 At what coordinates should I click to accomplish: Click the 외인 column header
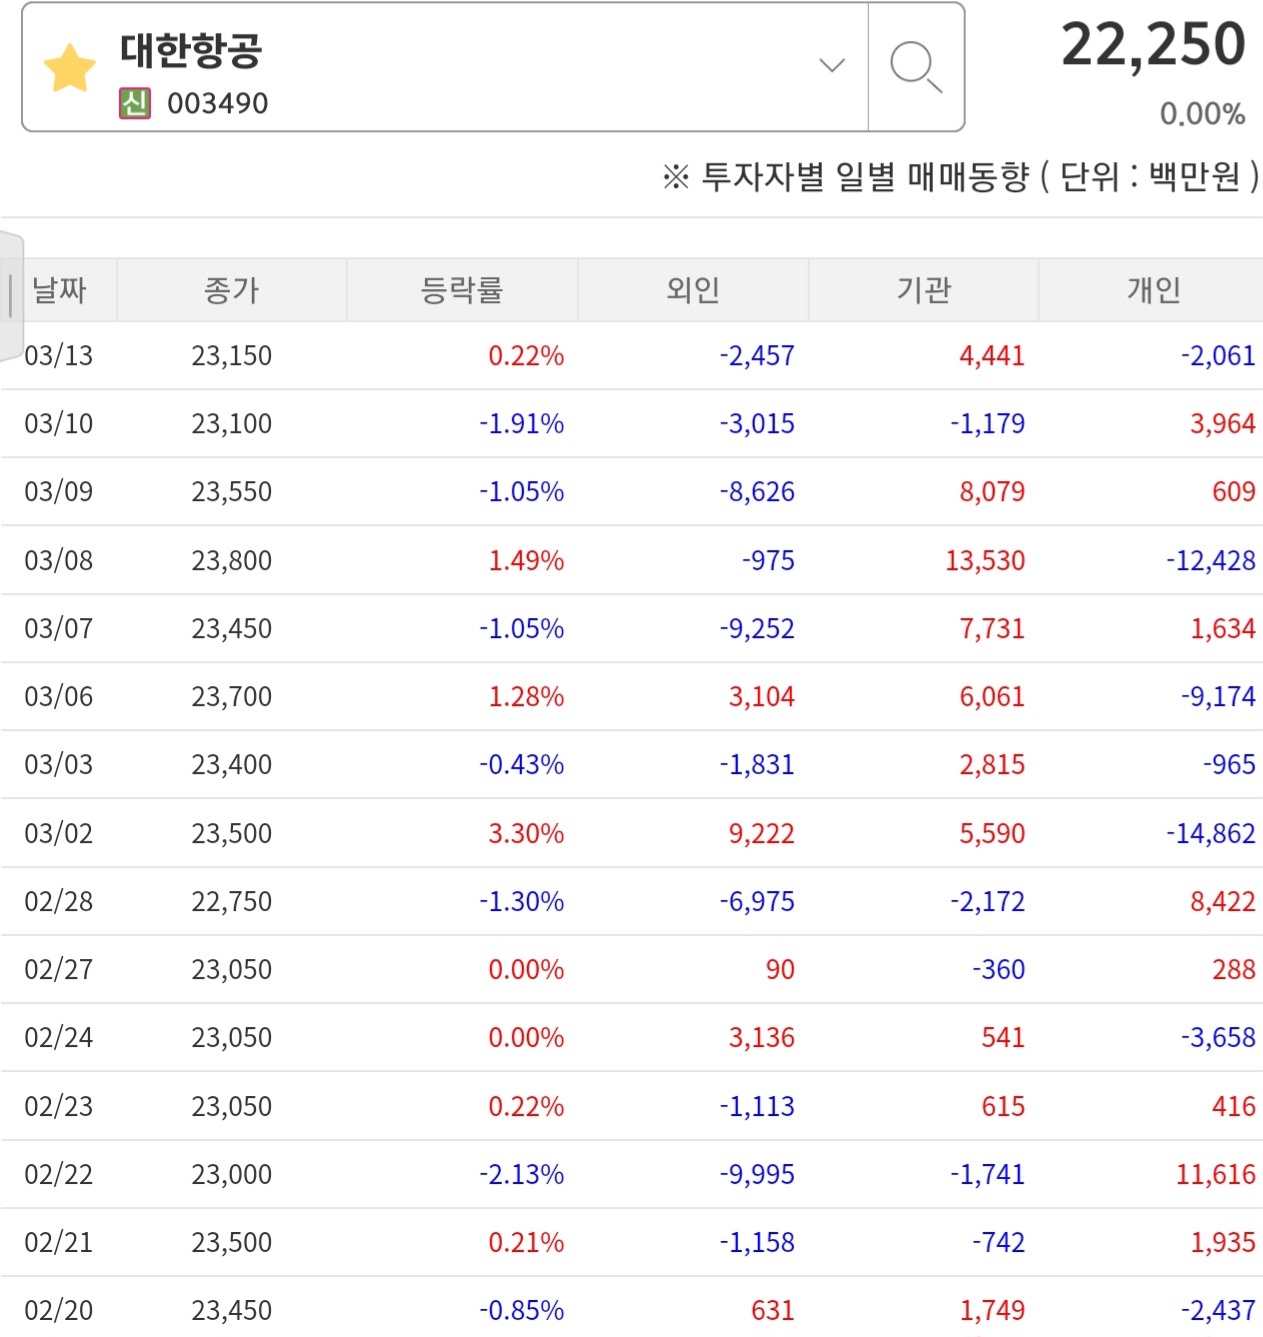pos(693,290)
